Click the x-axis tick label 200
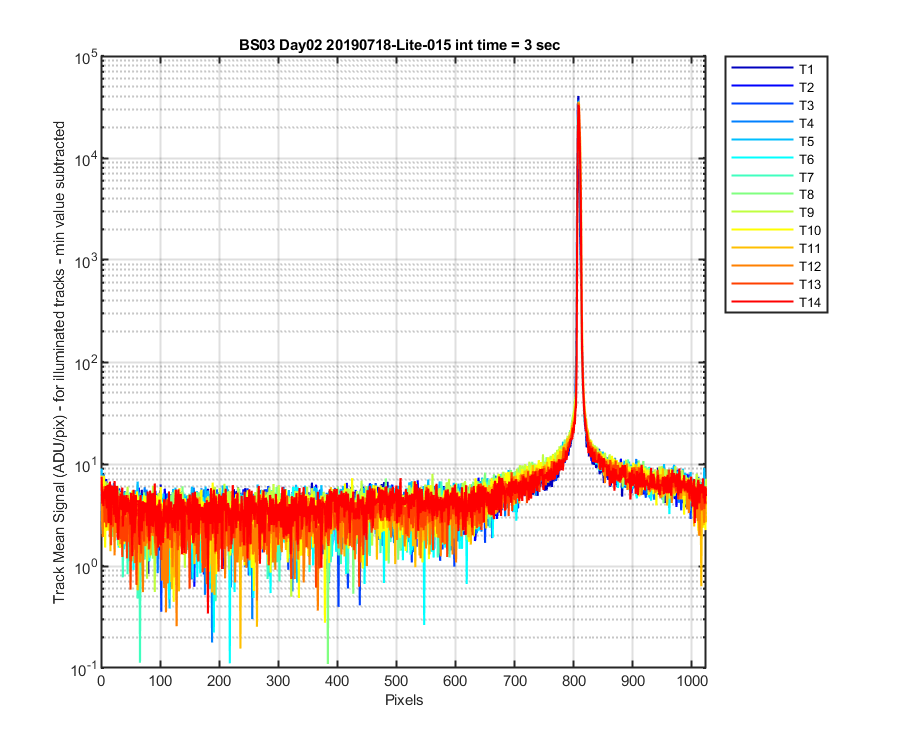Screen dimensions: 900x750 click(x=219, y=681)
